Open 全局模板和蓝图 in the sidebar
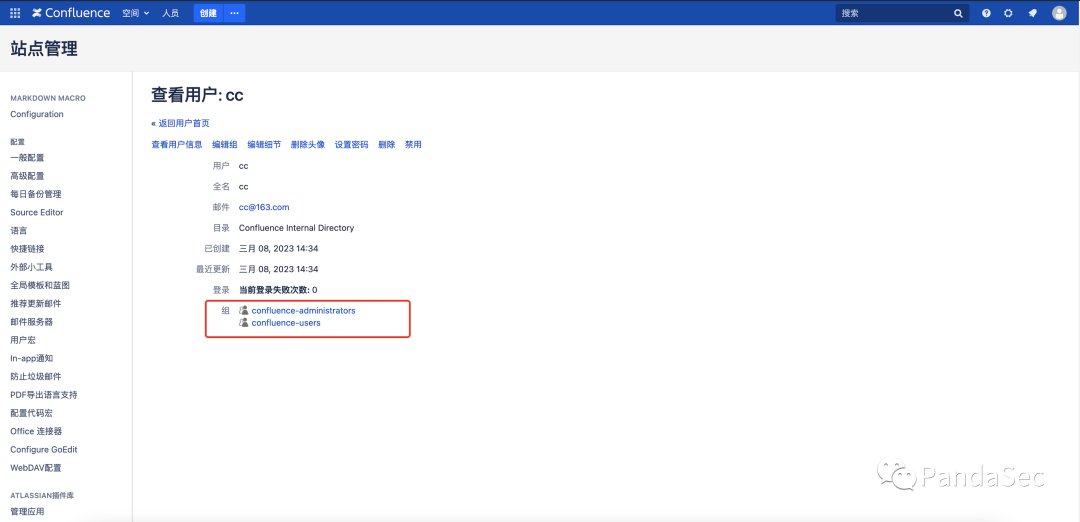This screenshot has width=1080, height=522. click(40, 285)
